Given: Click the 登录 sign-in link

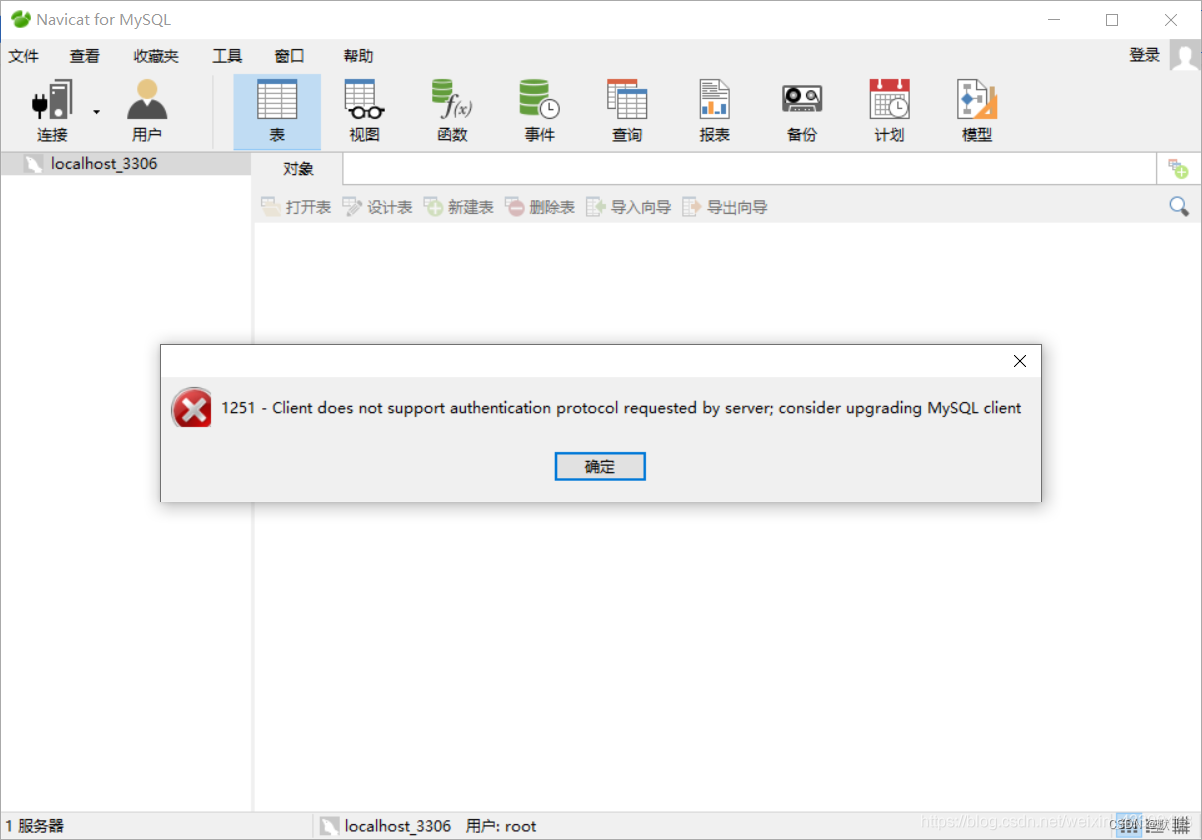Looking at the screenshot, I should coord(1145,55).
